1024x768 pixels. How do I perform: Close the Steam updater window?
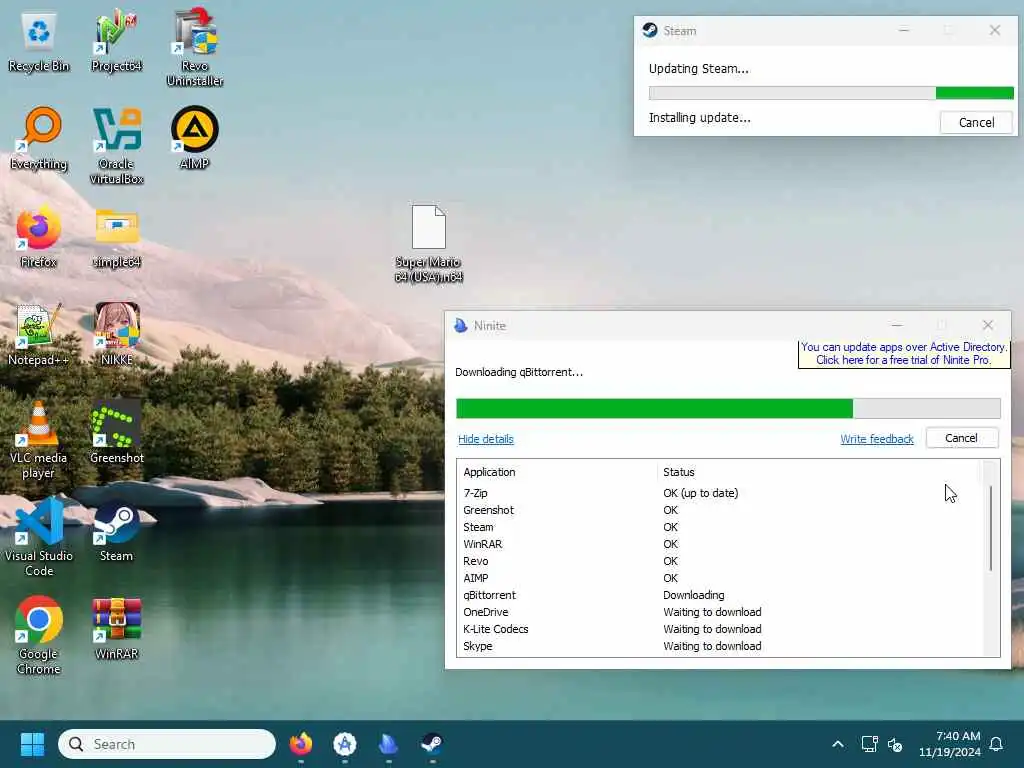pos(995,30)
